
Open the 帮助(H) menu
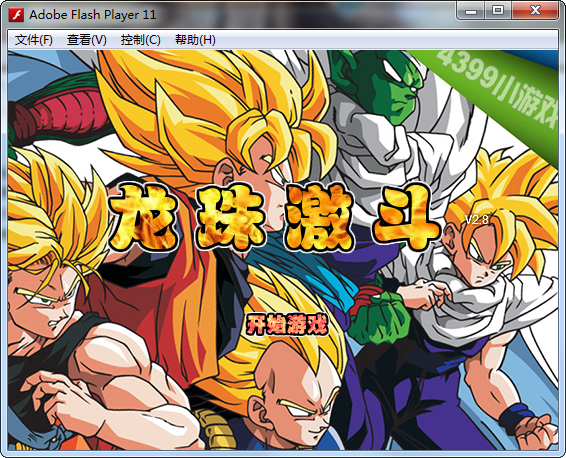coord(195,40)
